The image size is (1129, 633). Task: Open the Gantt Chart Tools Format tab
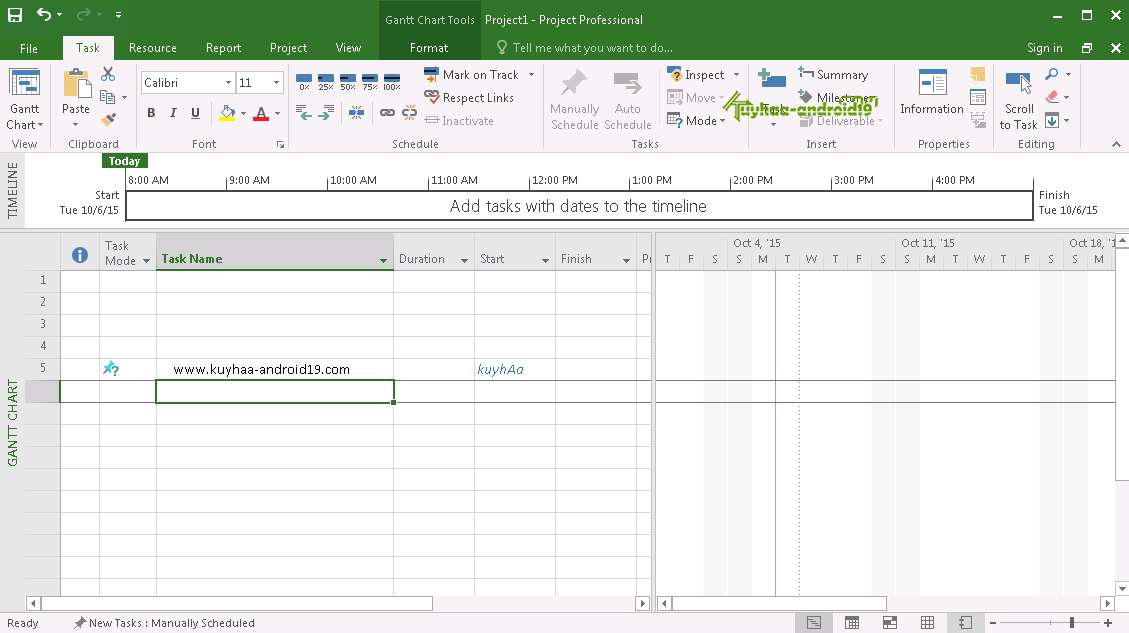pyautogui.click(x=429, y=48)
